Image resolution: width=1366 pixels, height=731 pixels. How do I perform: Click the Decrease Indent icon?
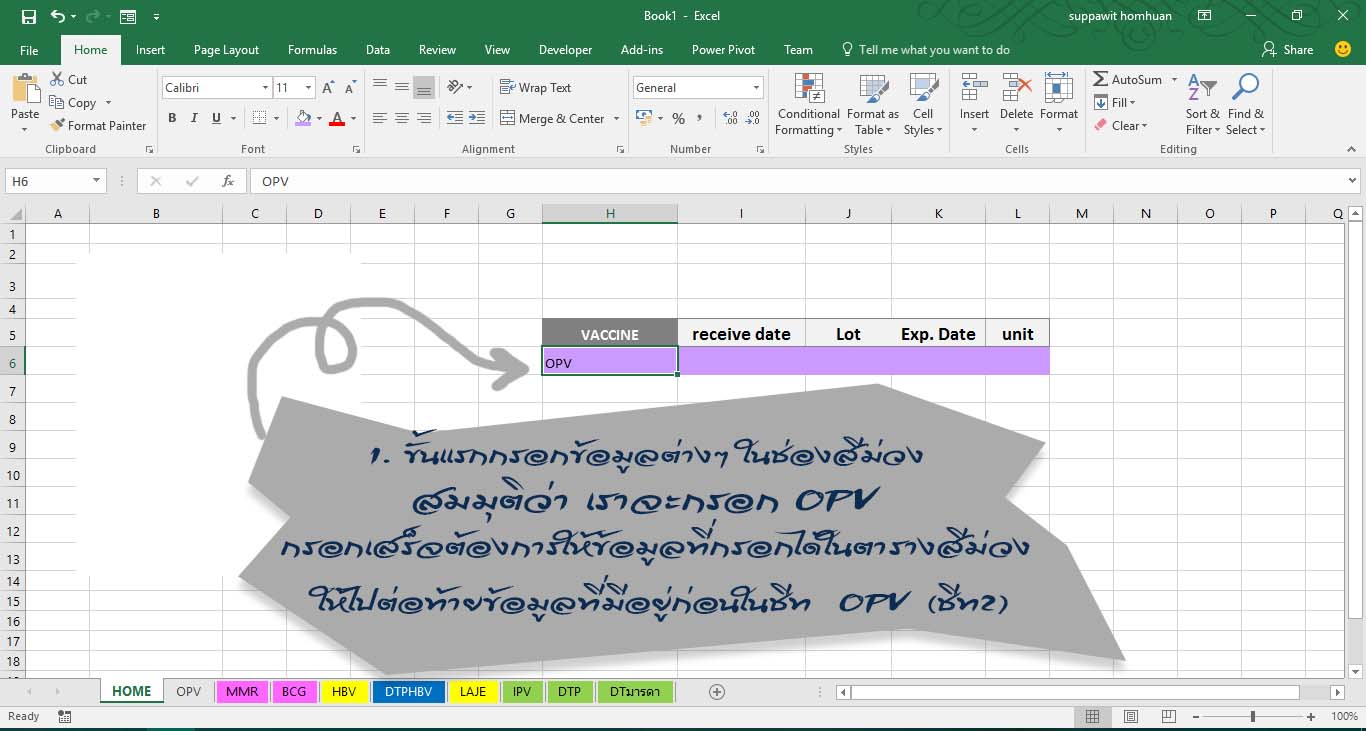[455, 118]
